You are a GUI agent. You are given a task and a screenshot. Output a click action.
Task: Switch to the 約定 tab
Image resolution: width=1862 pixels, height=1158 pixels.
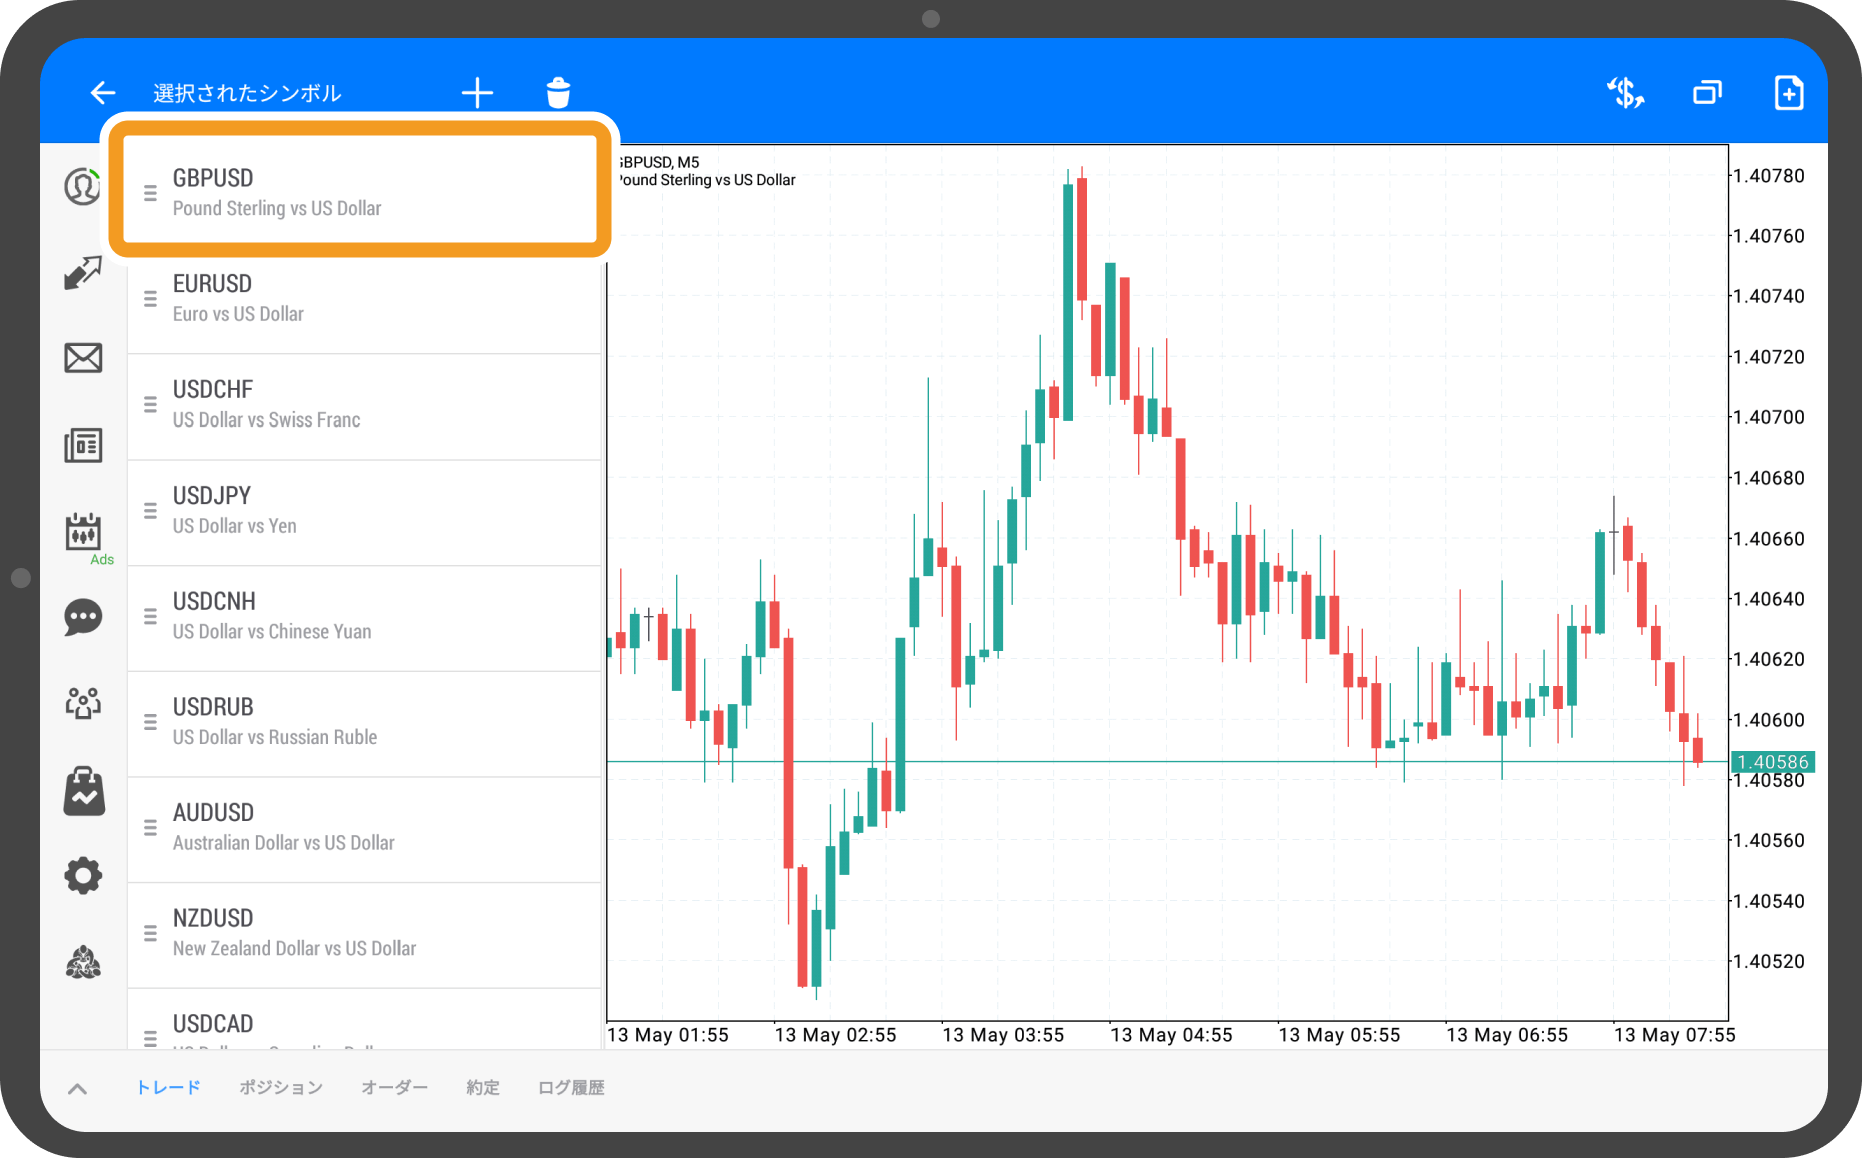[483, 1088]
